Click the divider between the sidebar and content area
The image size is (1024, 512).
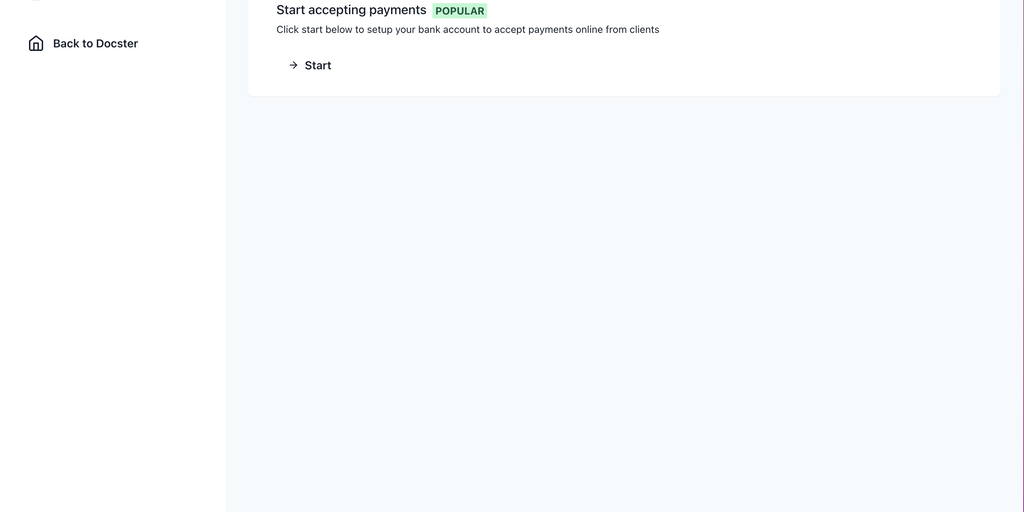[226, 256]
